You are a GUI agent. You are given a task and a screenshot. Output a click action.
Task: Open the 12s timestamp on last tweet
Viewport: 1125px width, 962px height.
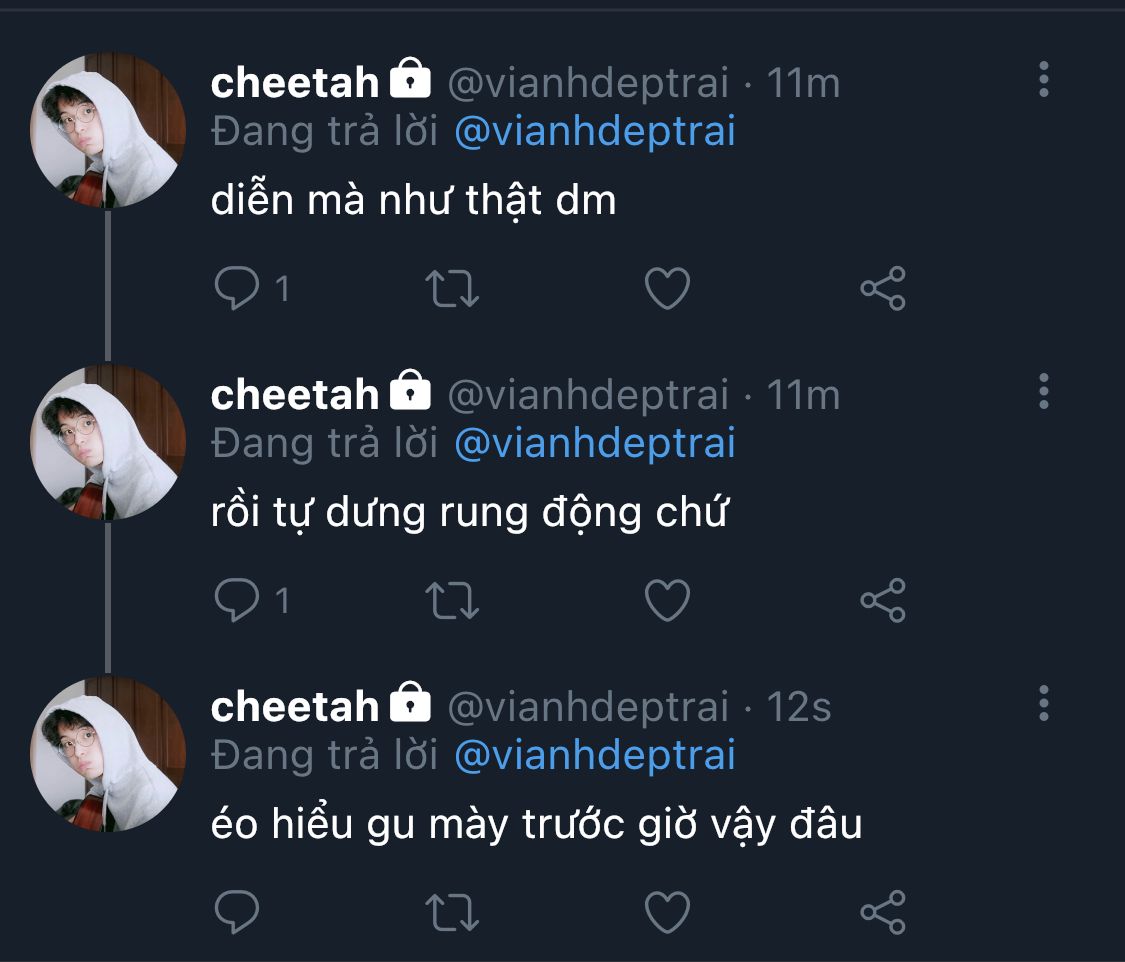click(x=799, y=707)
